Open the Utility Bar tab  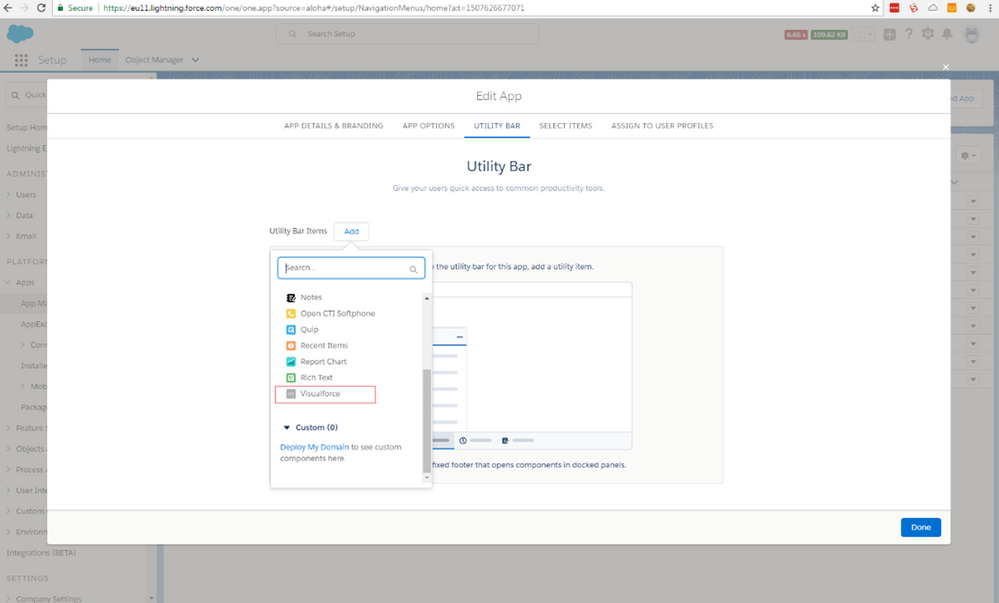coord(497,126)
